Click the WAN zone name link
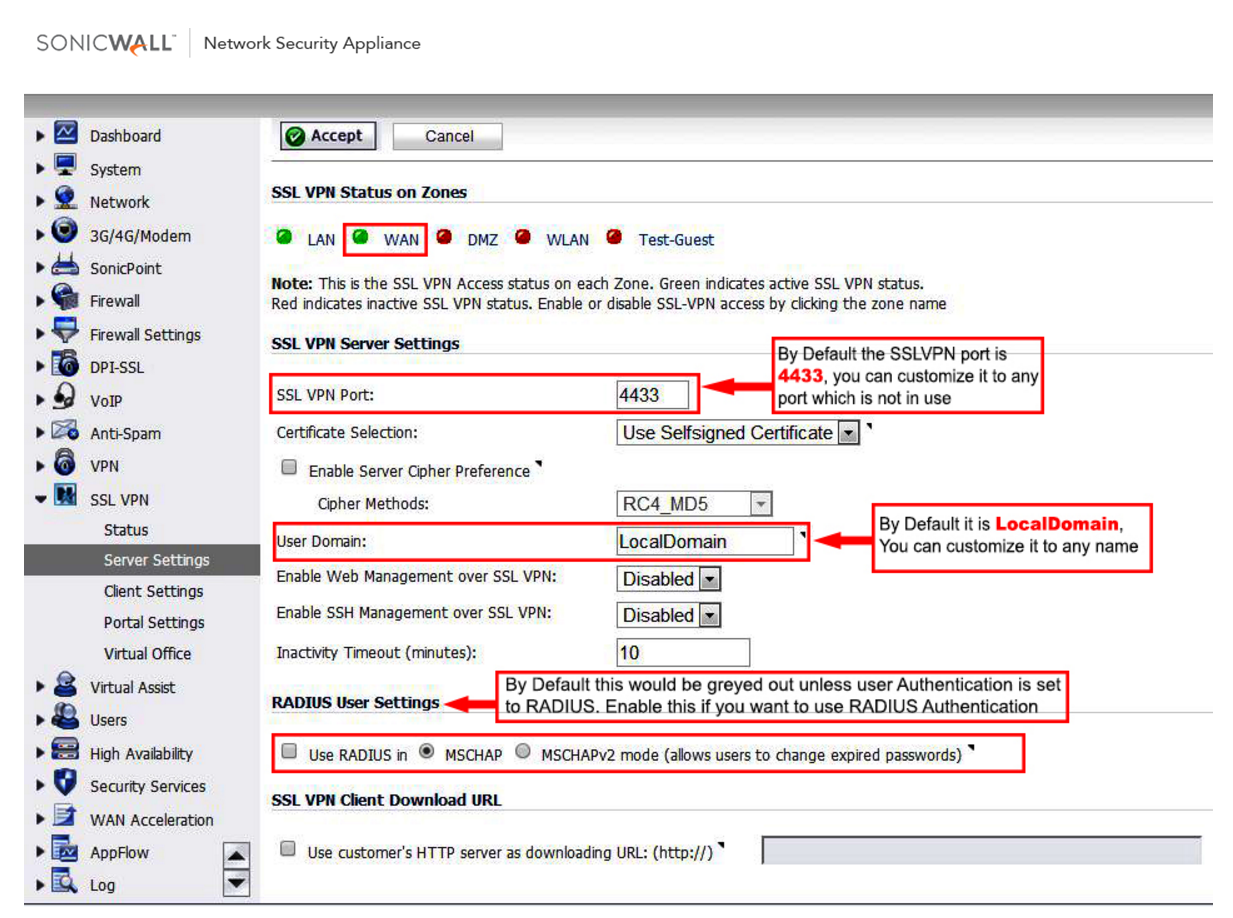Screen dimensions: 1233x918 (401, 240)
